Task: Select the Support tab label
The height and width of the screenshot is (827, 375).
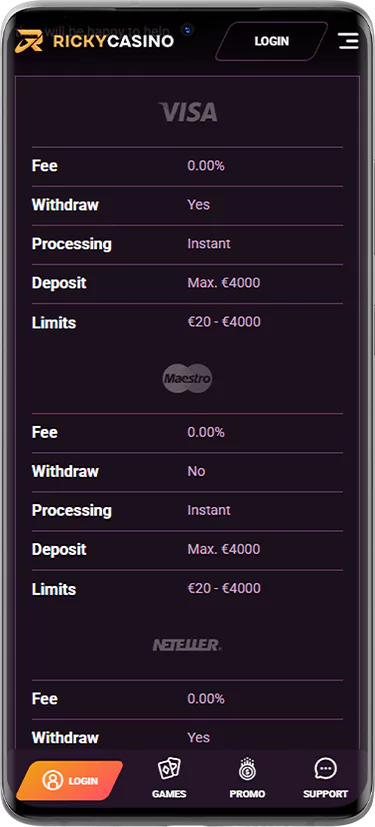Action: point(325,794)
